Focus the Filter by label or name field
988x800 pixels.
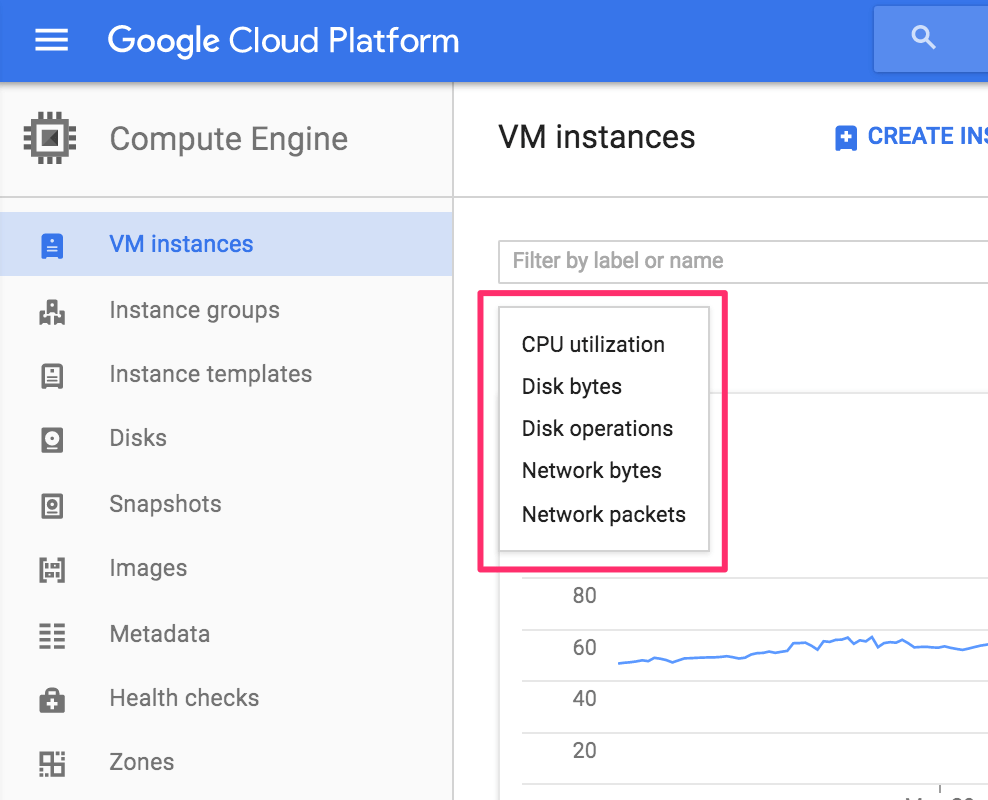[740, 262]
